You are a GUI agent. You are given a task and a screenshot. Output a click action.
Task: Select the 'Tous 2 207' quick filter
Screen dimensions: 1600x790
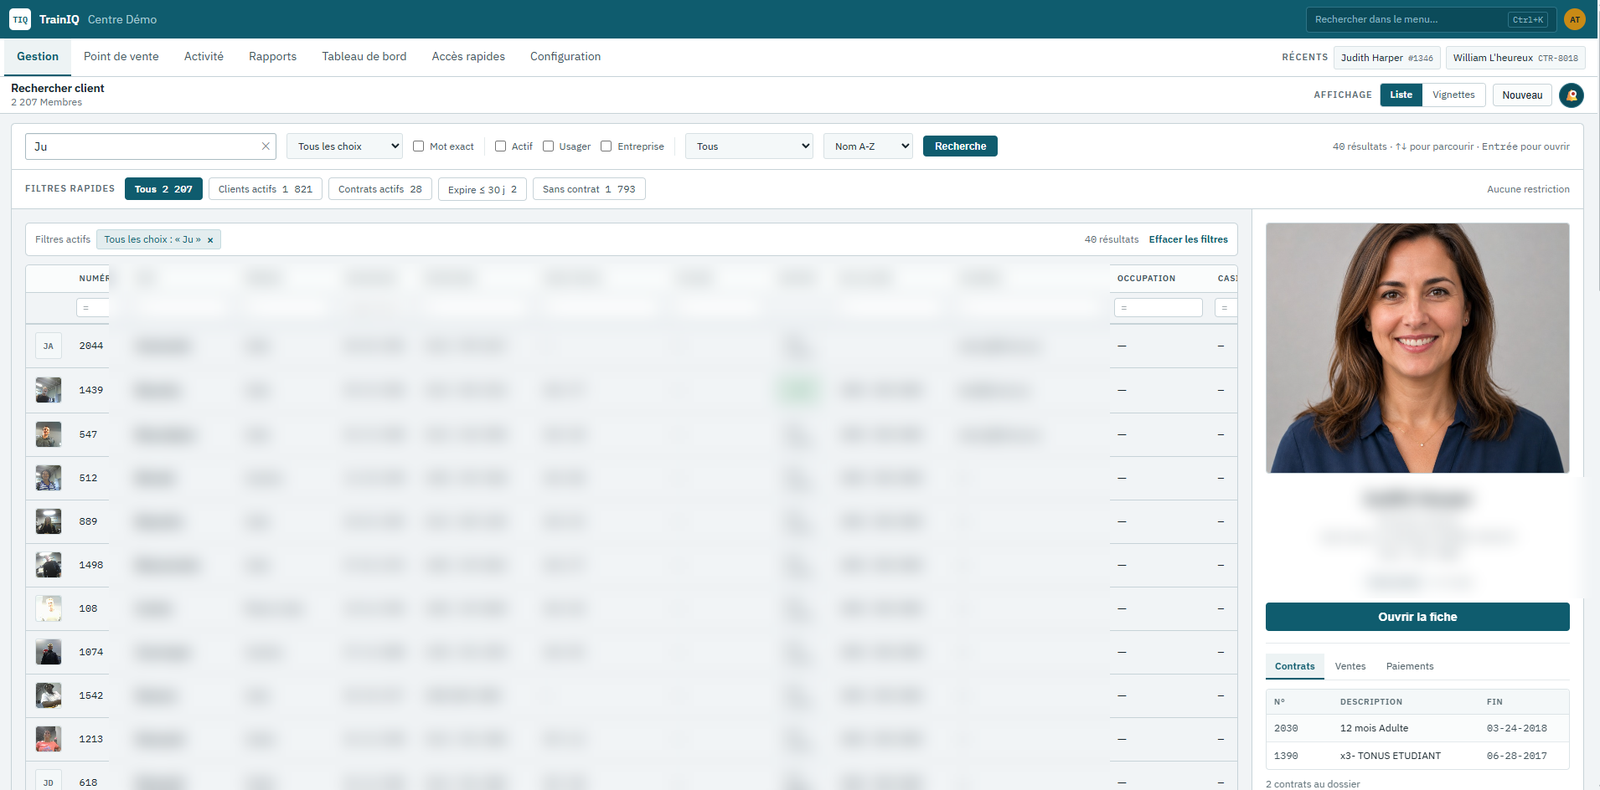(x=164, y=189)
